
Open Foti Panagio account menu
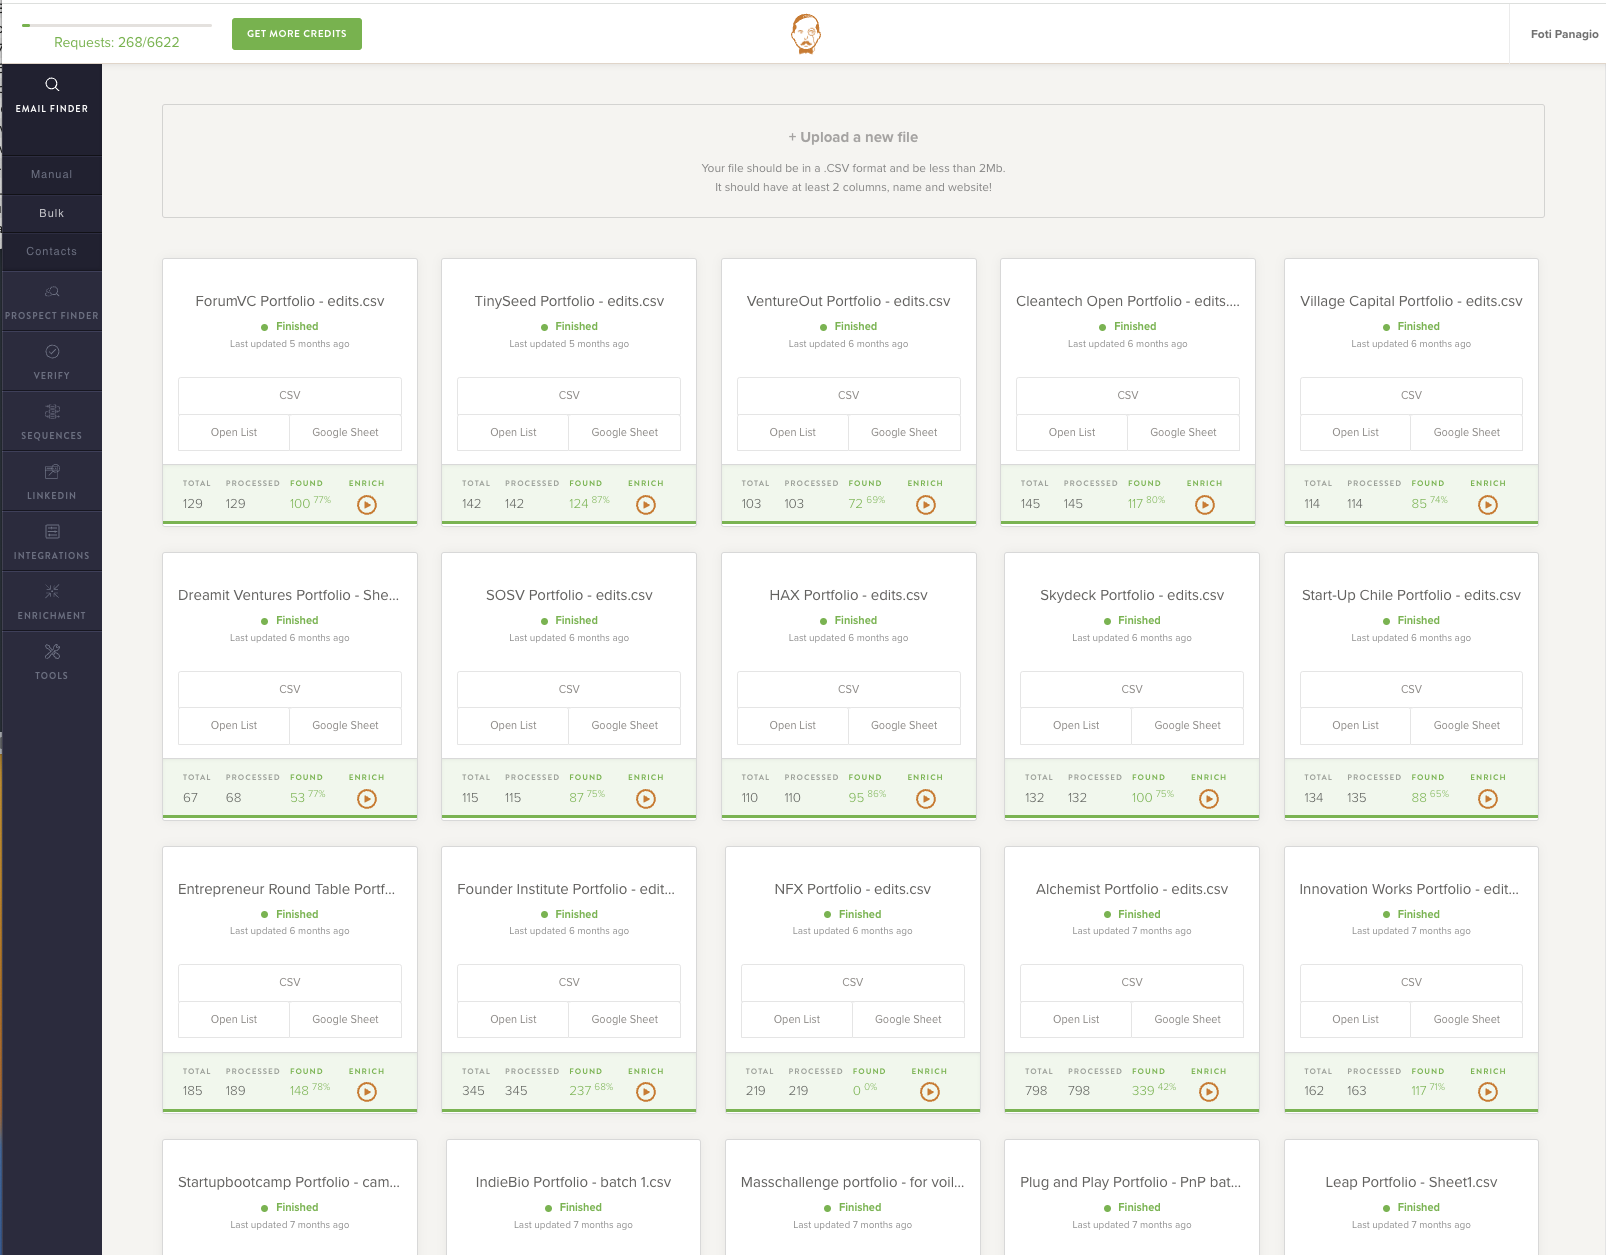click(x=1564, y=34)
